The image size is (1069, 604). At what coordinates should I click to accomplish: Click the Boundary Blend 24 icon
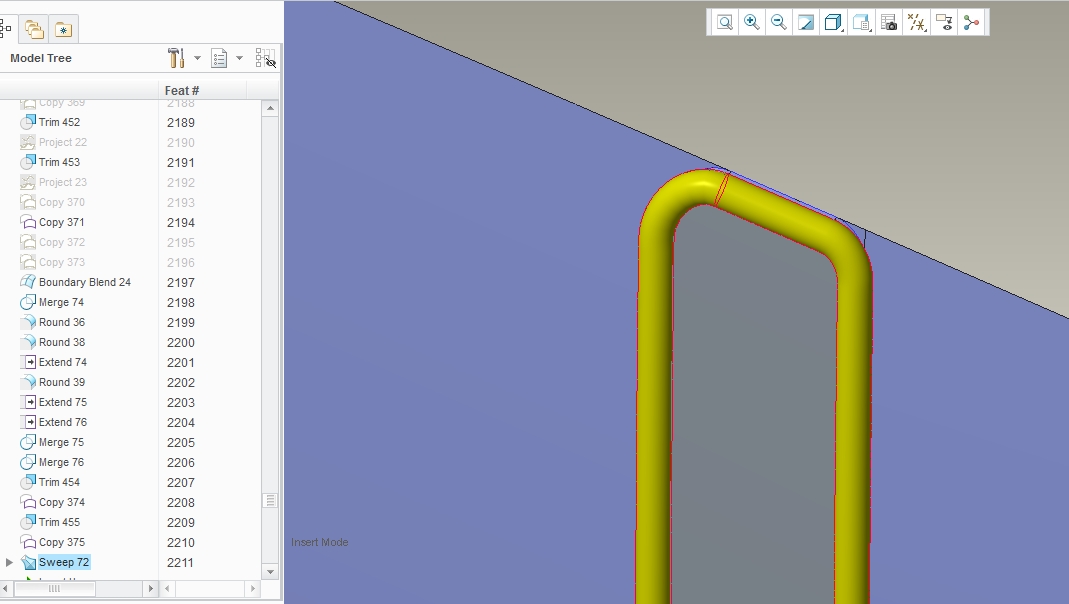click(28, 282)
